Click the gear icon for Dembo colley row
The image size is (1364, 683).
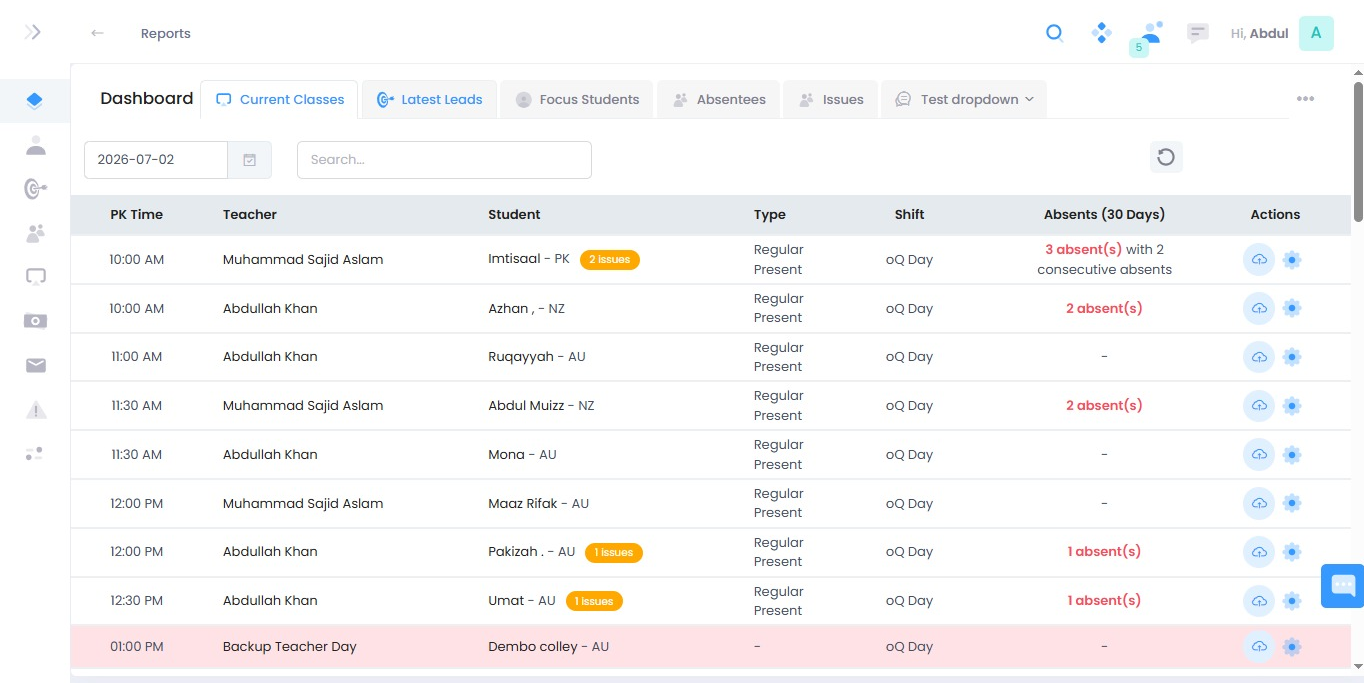pyautogui.click(x=1292, y=647)
